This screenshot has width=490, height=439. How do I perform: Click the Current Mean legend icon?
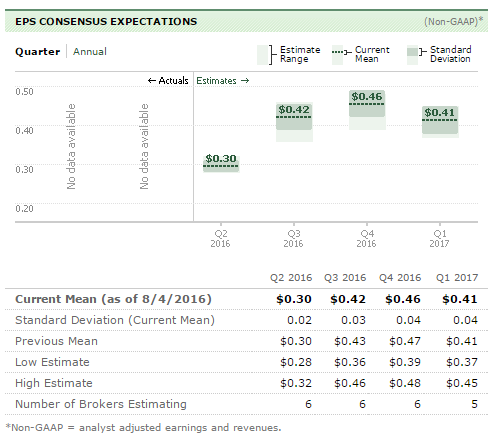pyautogui.click(x=337, y=55)
